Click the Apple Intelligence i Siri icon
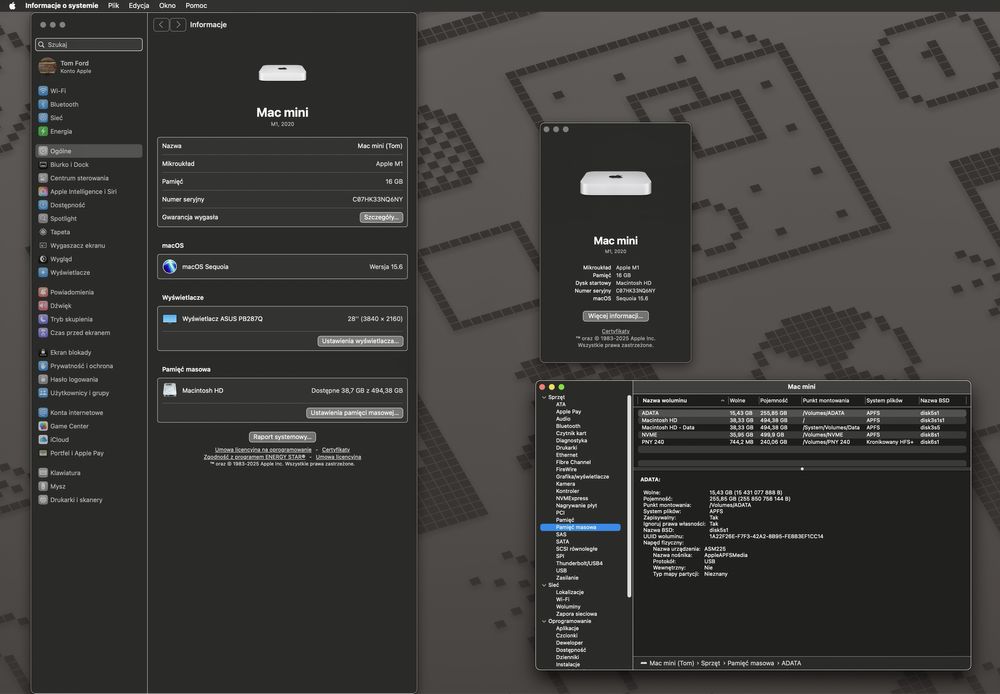This screenshot has width=1000, height=694. [43, 191]
